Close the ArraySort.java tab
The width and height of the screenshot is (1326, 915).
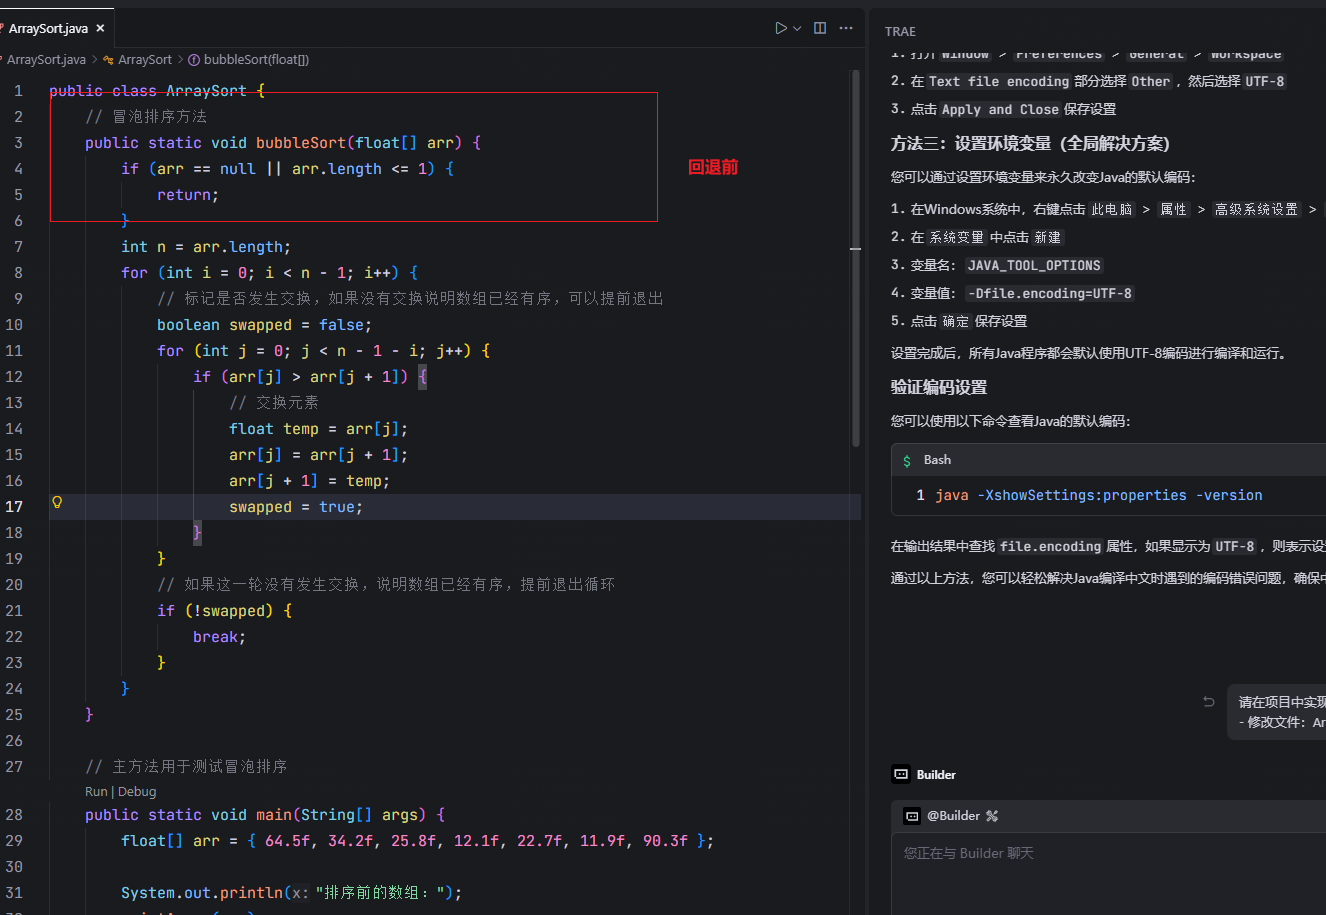coord(100,29)
